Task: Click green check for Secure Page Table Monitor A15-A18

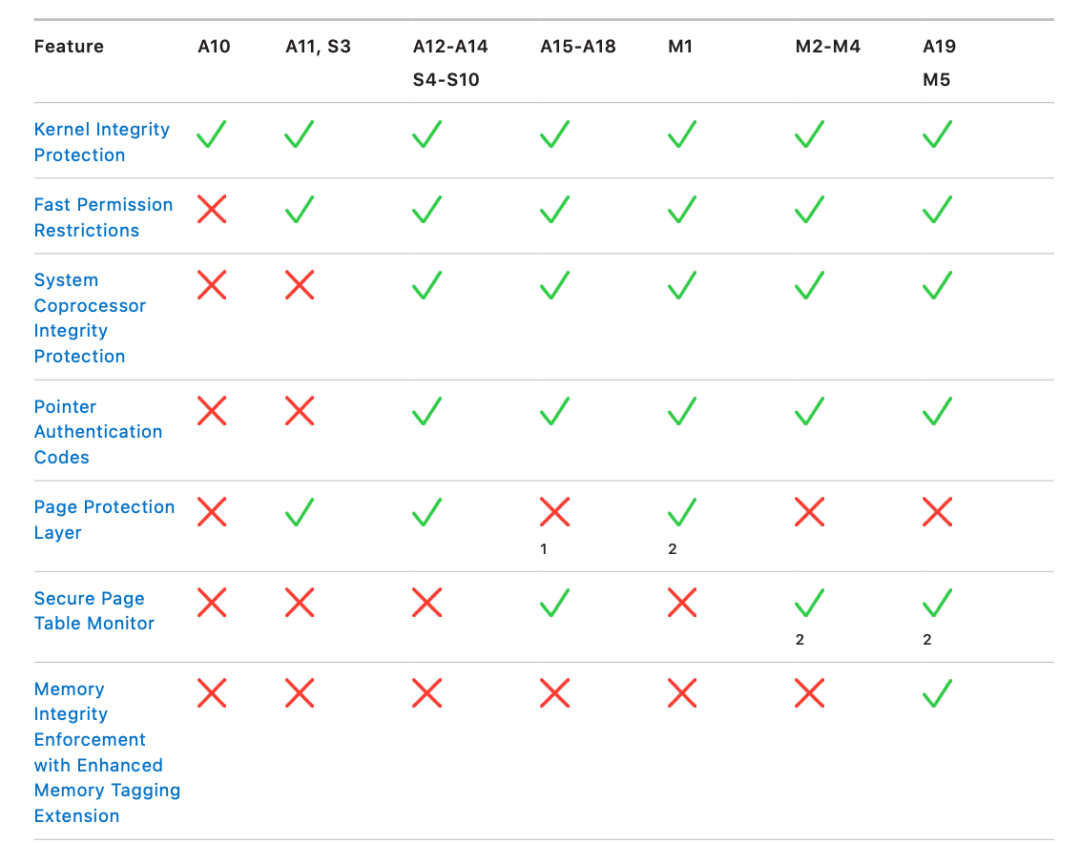Action: [555, 602]
